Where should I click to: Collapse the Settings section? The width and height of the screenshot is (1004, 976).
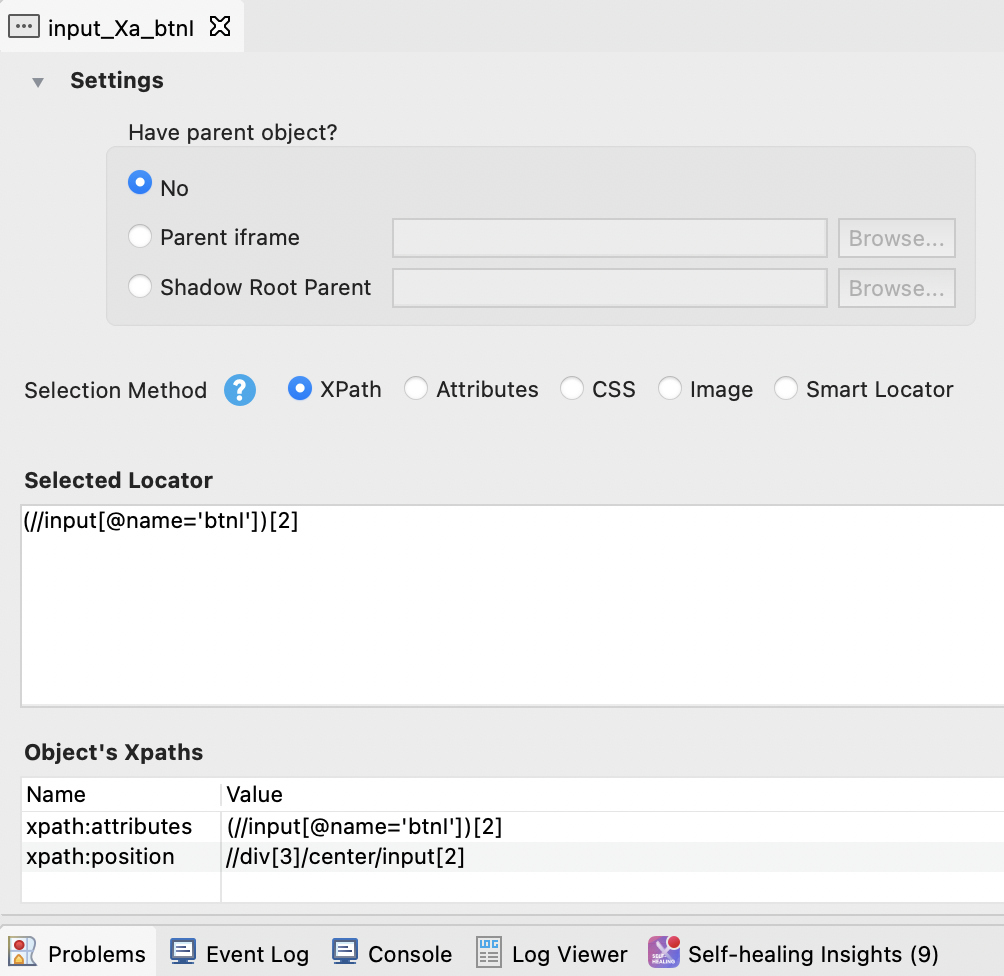tap(37, 81)
